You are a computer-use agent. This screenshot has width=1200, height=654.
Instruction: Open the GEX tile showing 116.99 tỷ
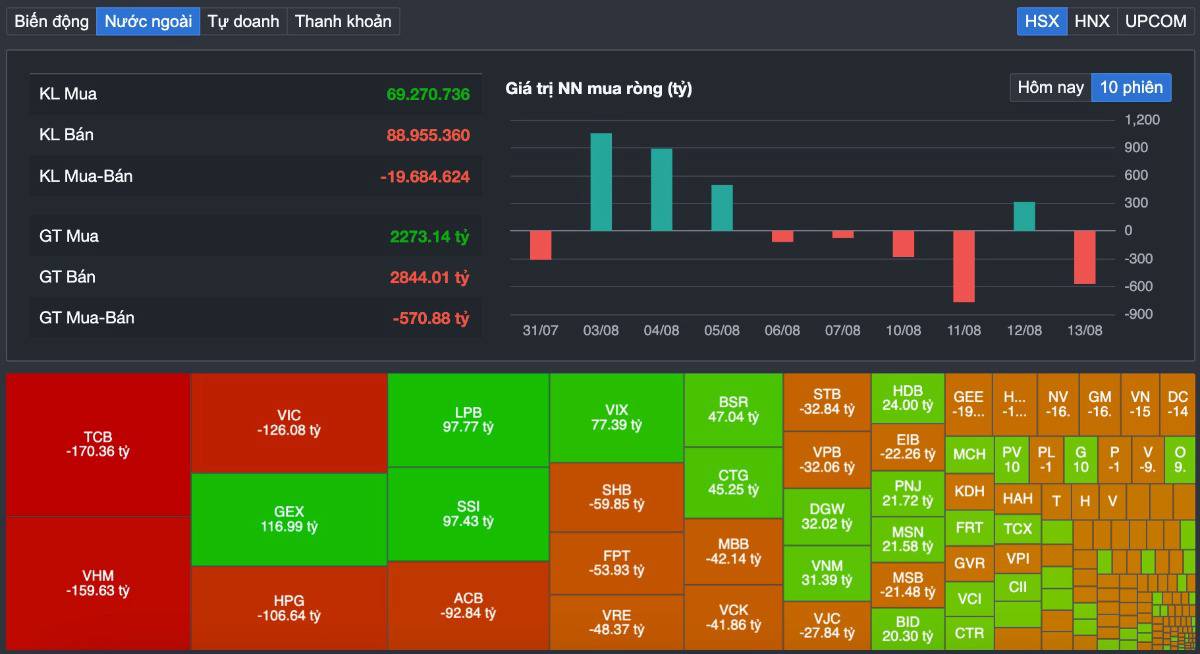click(289, 519)
